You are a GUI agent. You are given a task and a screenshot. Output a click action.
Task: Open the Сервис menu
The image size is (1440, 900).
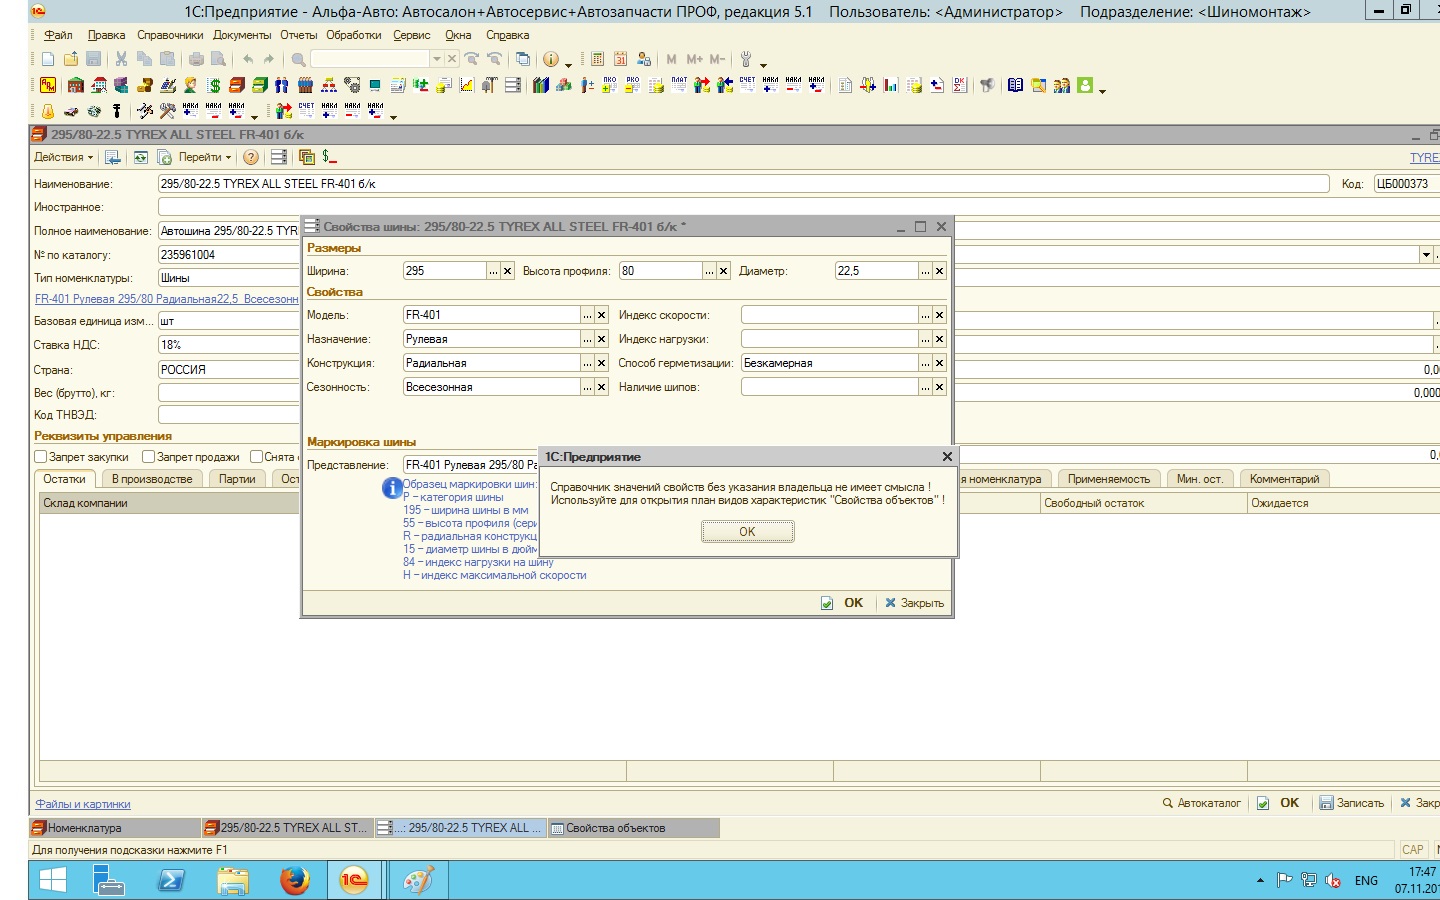coord(412,35)
